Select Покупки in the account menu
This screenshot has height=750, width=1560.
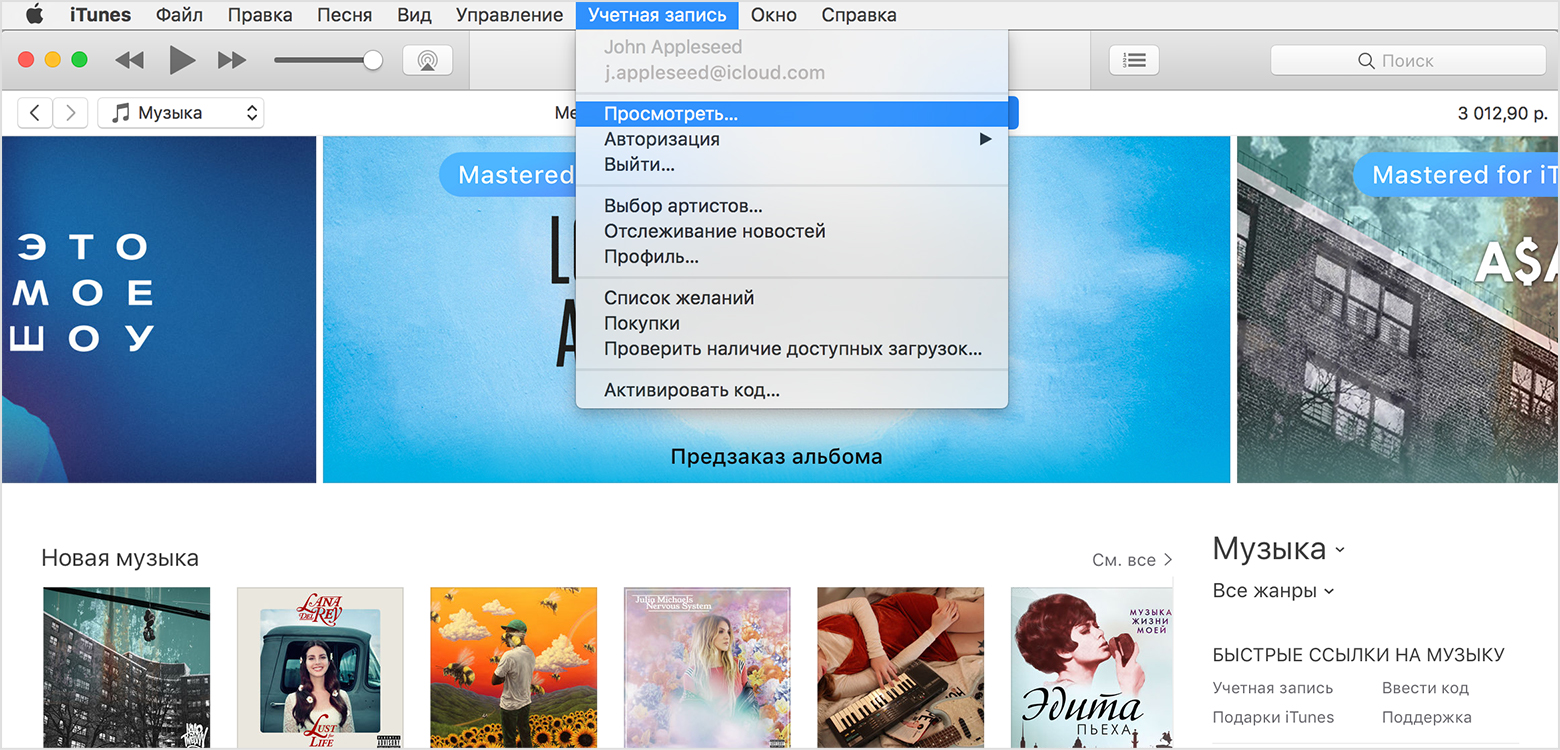click(x=792, y=323)
